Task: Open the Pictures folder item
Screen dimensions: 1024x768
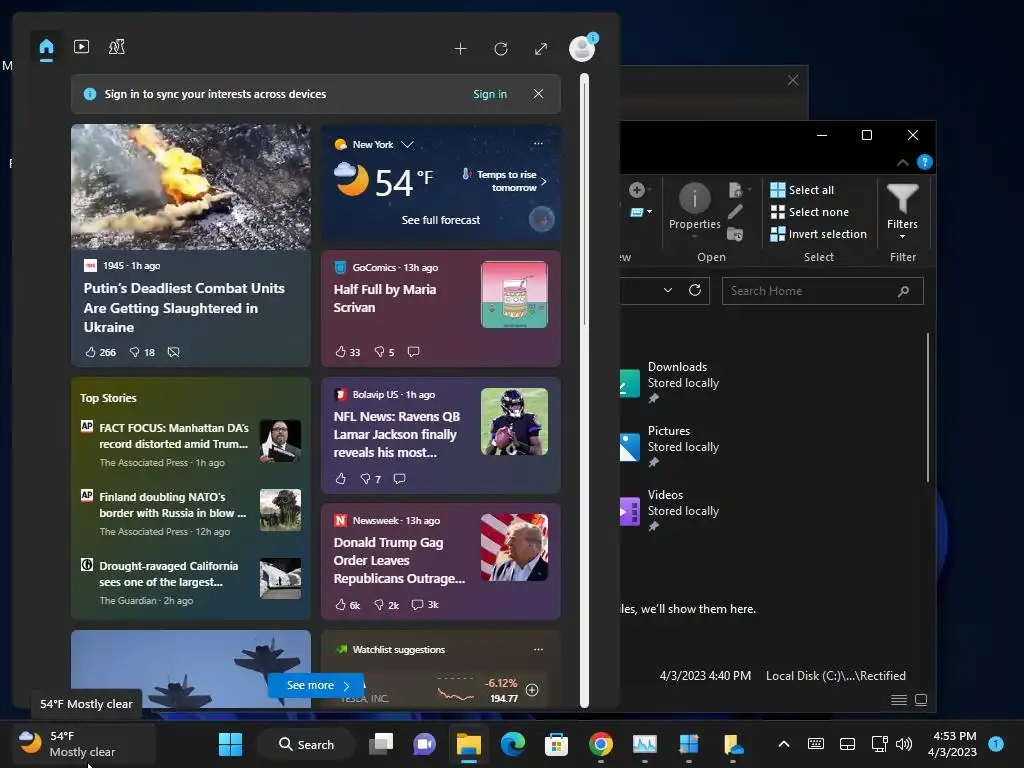Action: pos(670,446)
